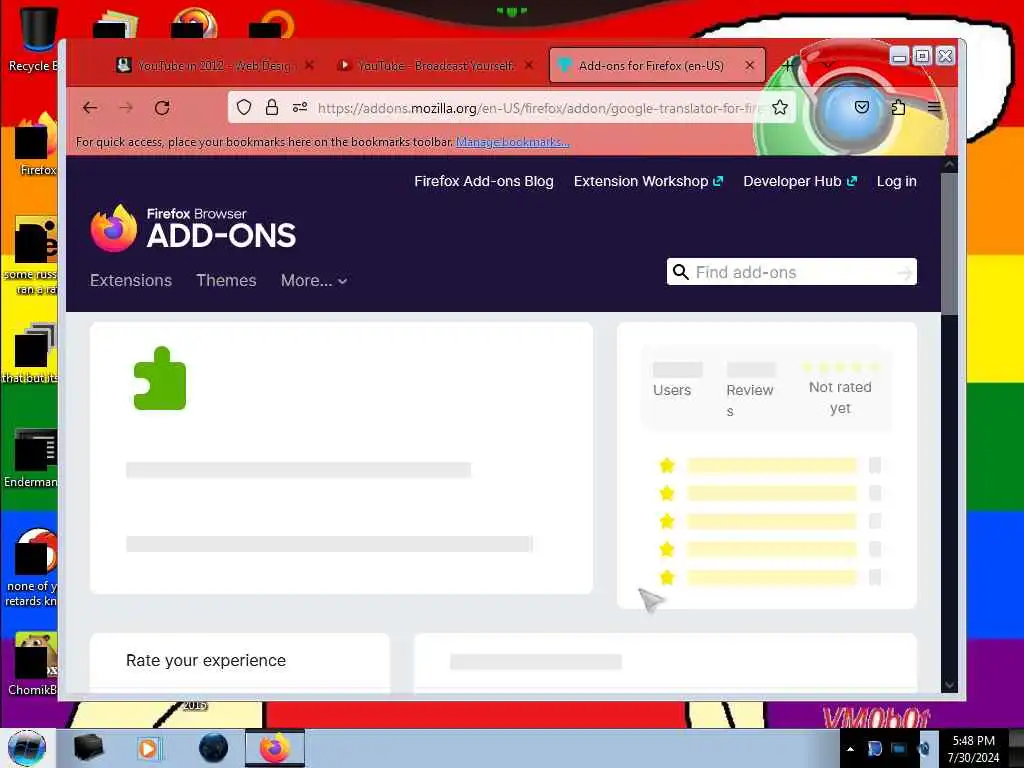Viewport: 1024px width, 768px height.
Task: Click the Find add-ons search field
Action: [792, 272]
